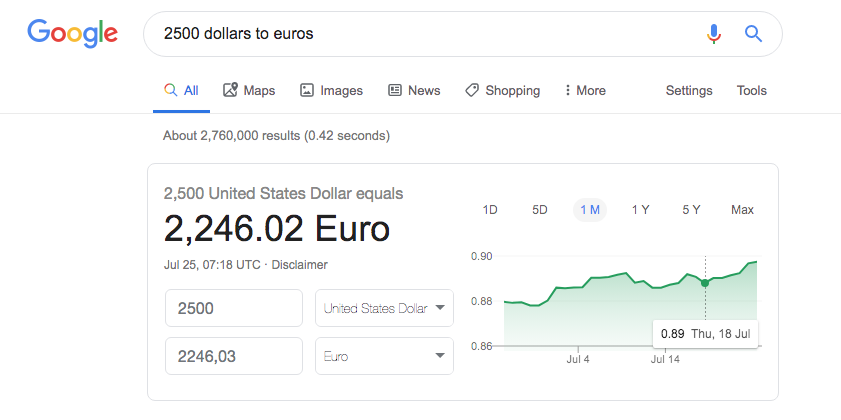
Task: Select the Max chart range
Action: point(742,210)
